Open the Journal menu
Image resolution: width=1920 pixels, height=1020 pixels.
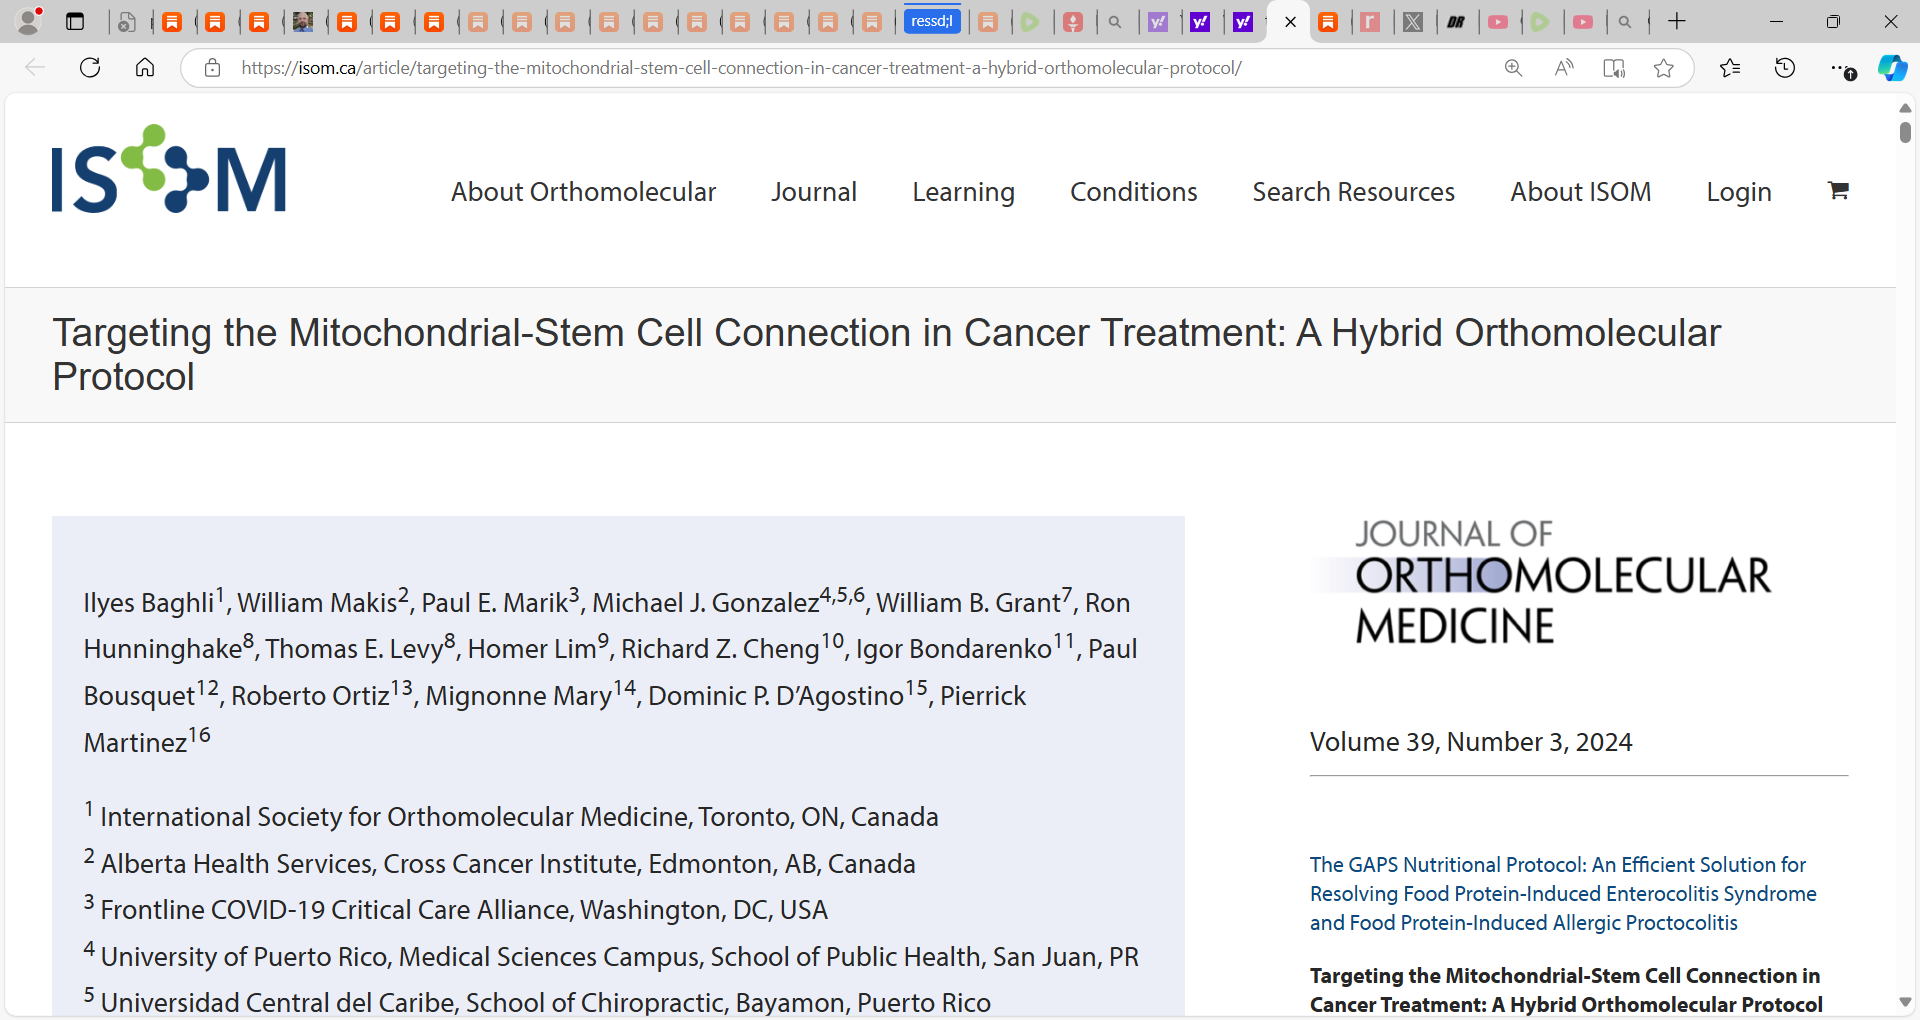point(814,191)
